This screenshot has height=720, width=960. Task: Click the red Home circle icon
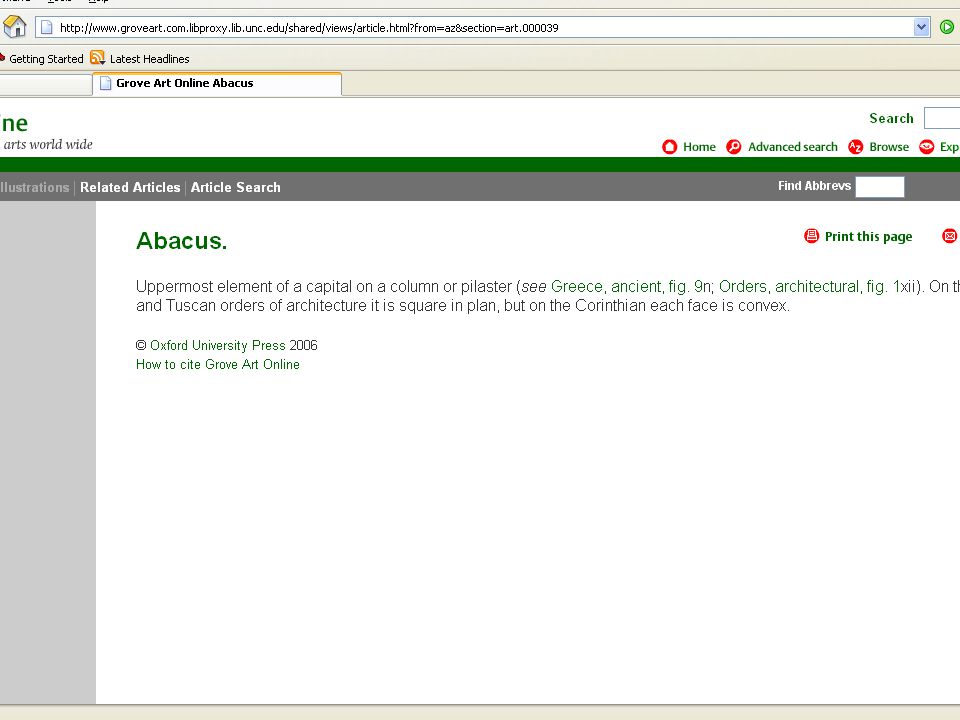click(670, 147)
